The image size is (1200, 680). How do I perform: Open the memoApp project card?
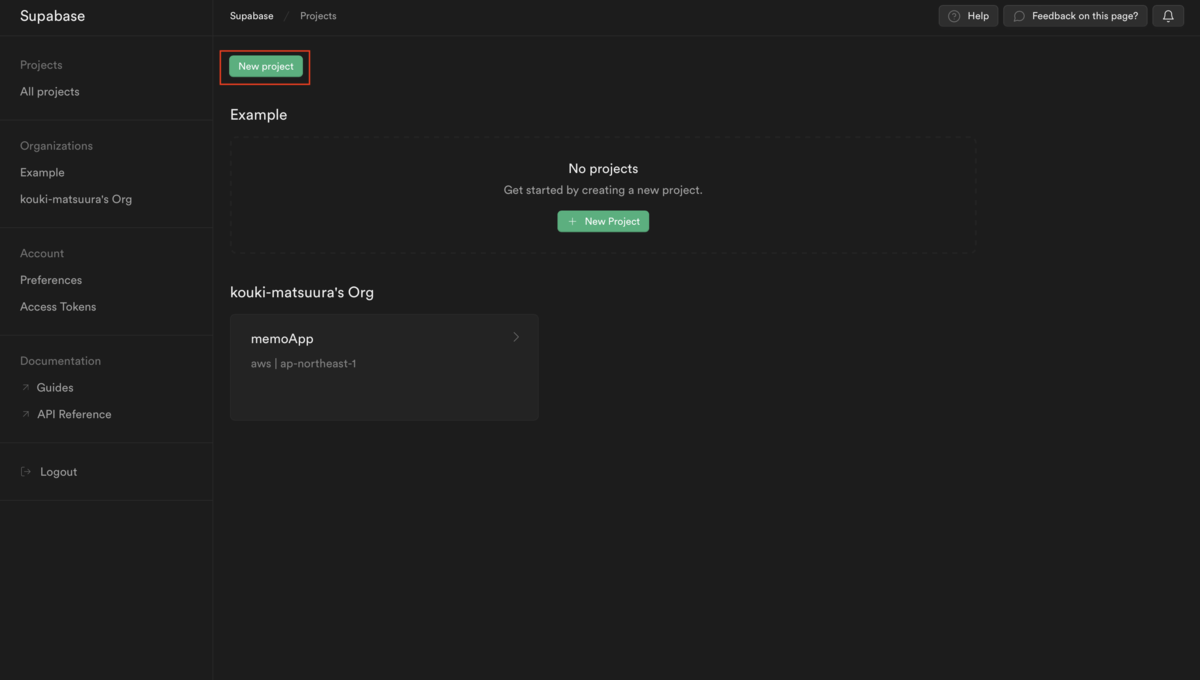(x=384, y=367)
